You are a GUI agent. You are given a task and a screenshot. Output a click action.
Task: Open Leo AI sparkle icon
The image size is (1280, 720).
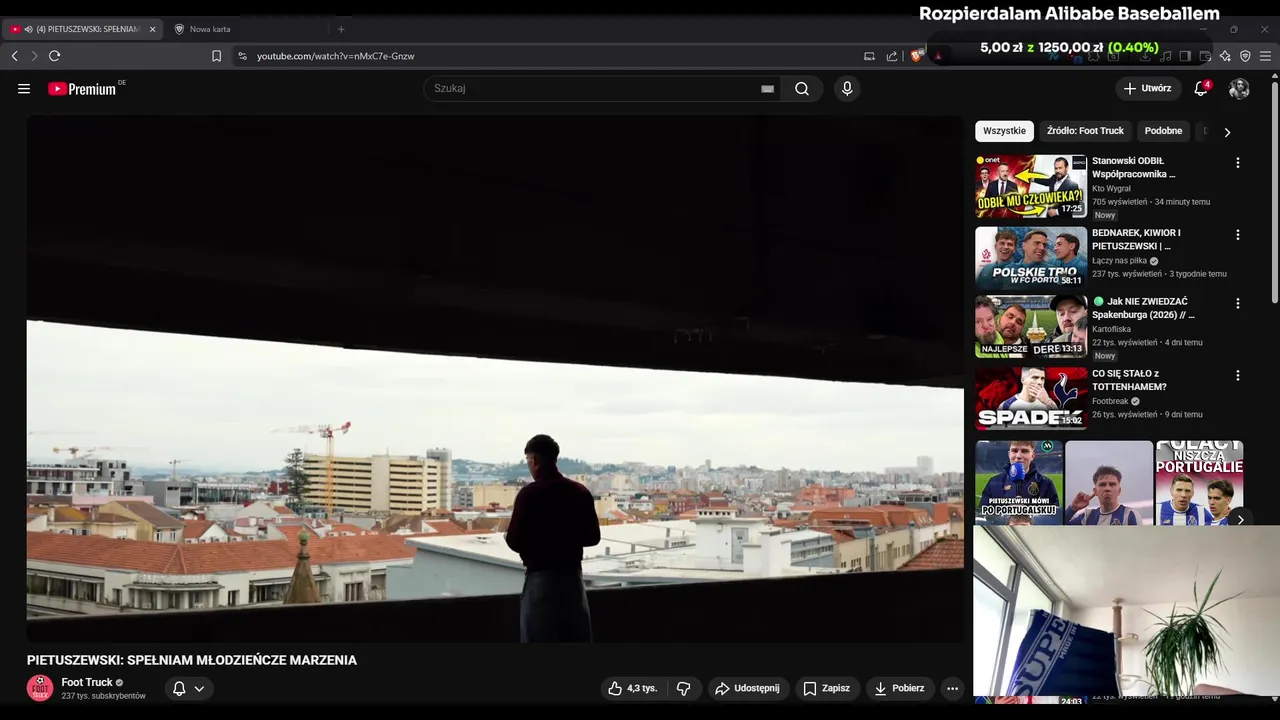(1225, 56)
